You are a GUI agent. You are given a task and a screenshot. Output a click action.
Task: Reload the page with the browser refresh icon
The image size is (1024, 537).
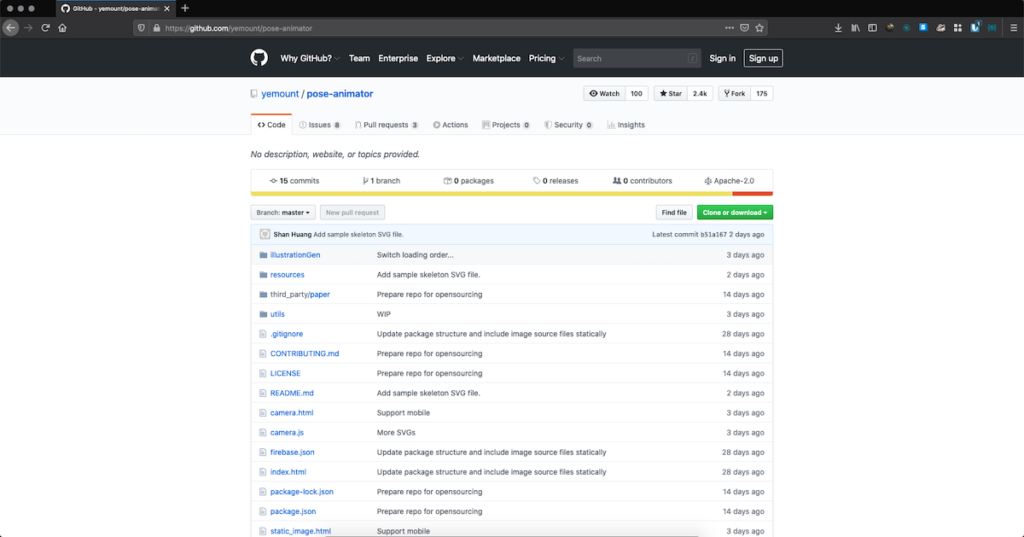coord(45,28)
